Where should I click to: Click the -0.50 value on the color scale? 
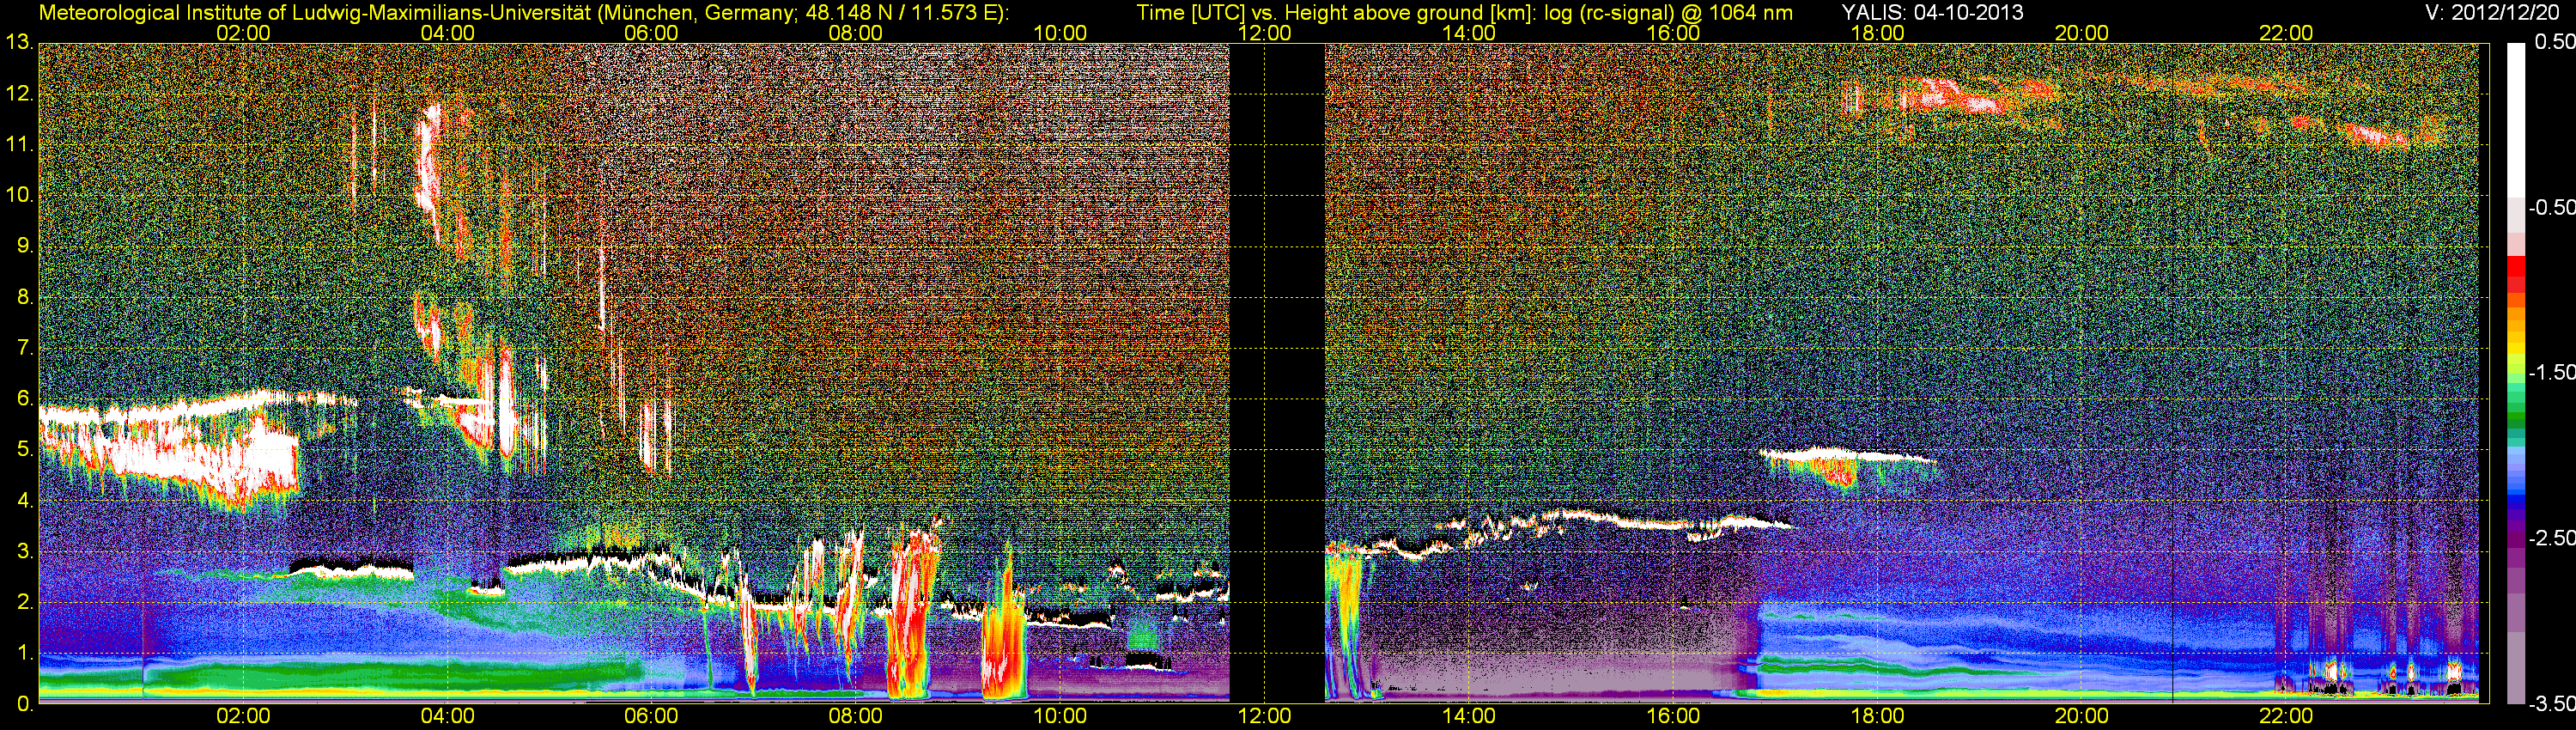coord(2551,207)
